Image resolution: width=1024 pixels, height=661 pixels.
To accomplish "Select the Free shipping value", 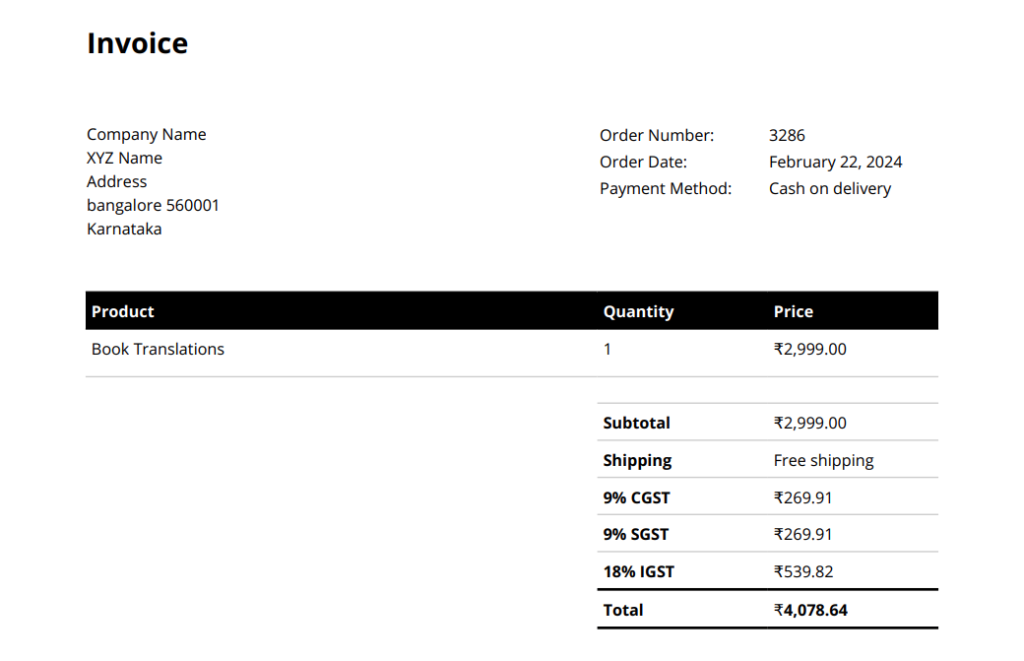I will pyautogui.click(x=821, y=460).
